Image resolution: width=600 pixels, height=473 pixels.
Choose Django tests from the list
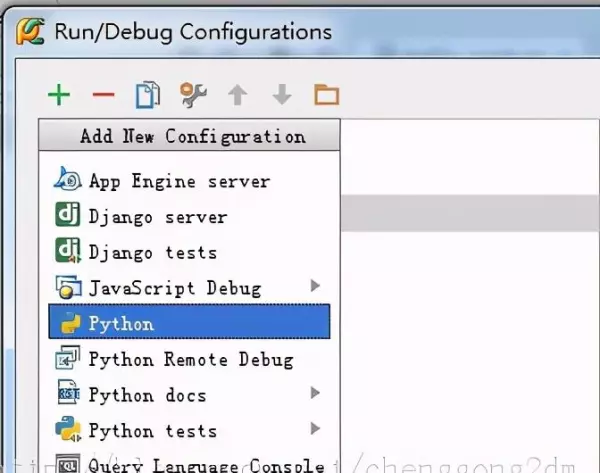[x=189, y=251]
